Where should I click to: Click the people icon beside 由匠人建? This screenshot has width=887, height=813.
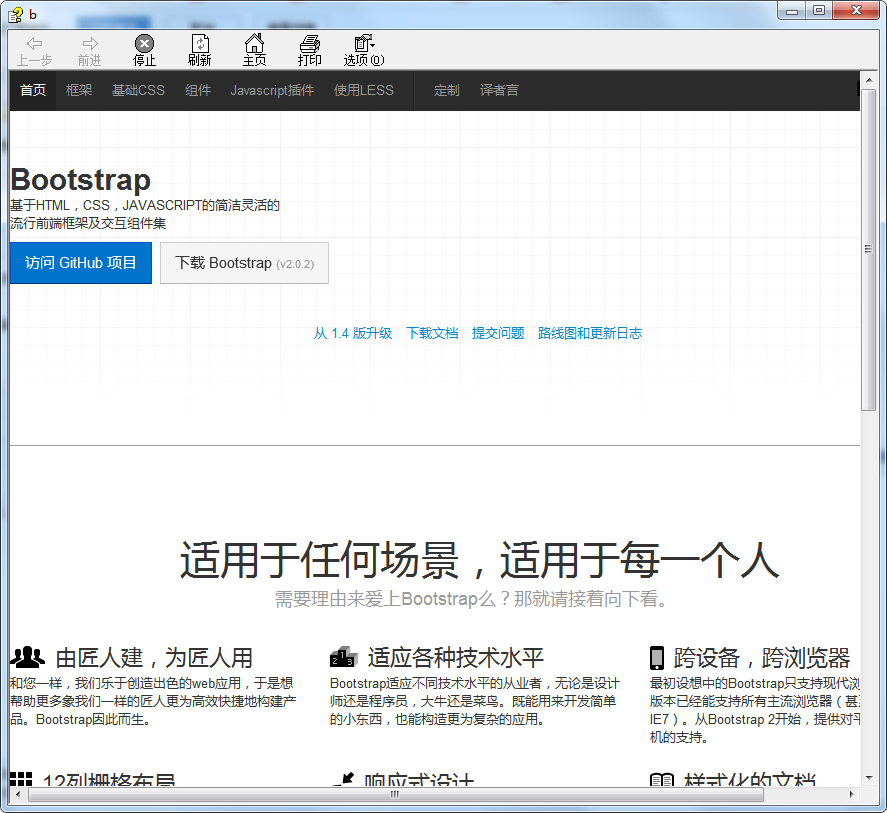(x=27, y=658)
